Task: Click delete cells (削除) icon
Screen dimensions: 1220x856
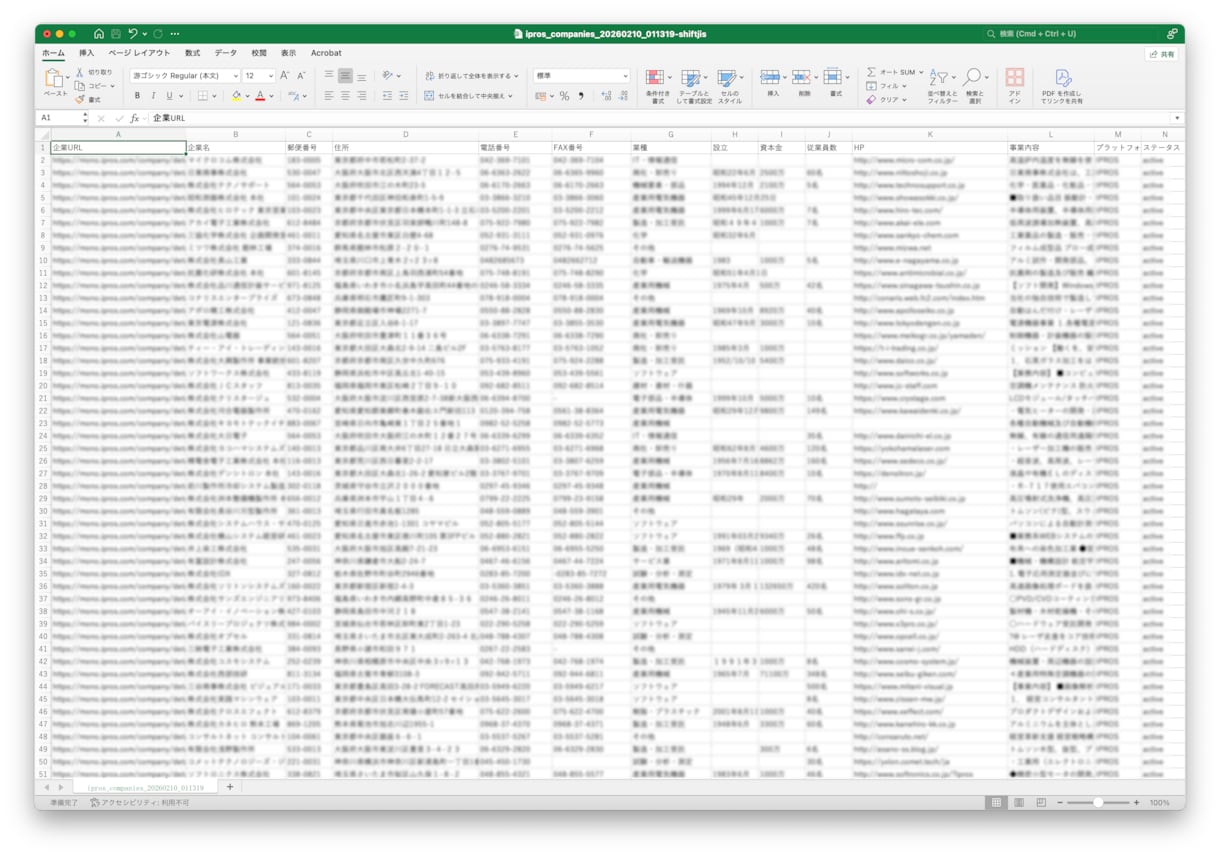Action: coord(801,77)
